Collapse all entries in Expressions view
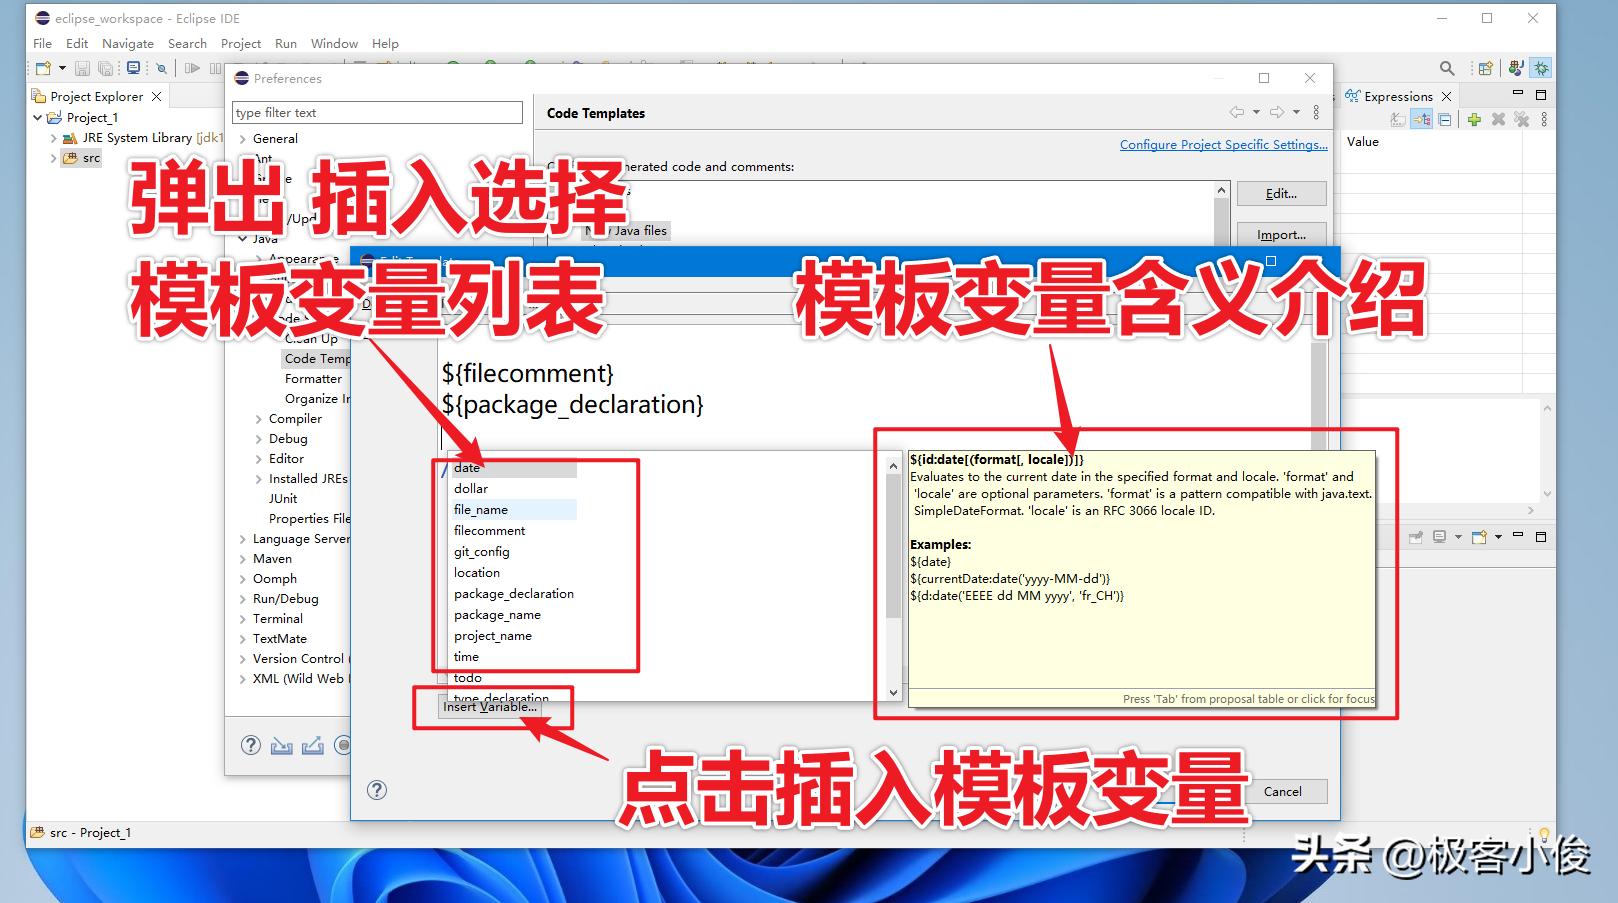The image size is (1618, 903). [x=1446, y=119]
